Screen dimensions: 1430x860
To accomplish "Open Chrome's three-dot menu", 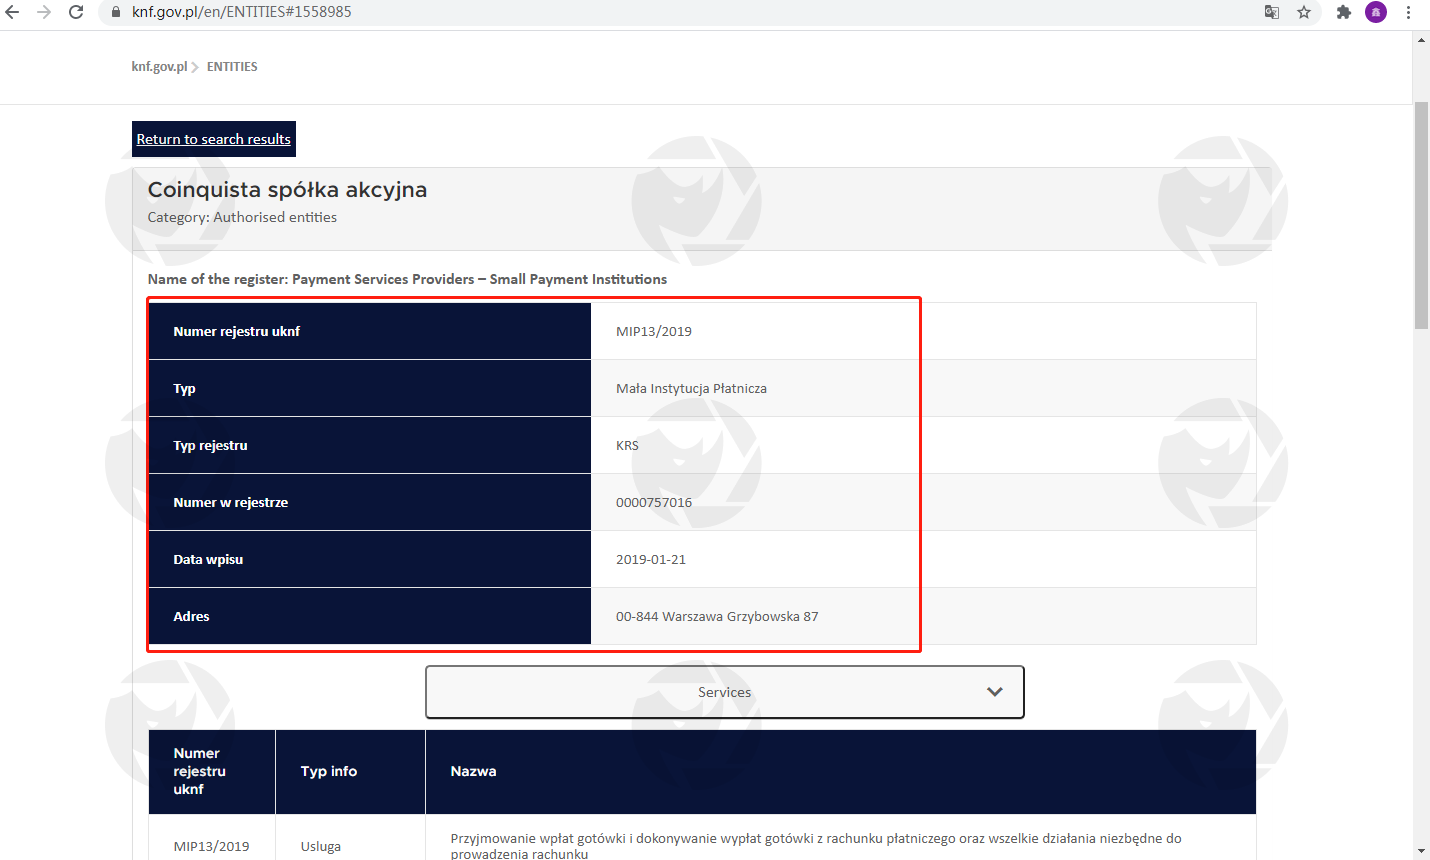I will pos(1408,12).
